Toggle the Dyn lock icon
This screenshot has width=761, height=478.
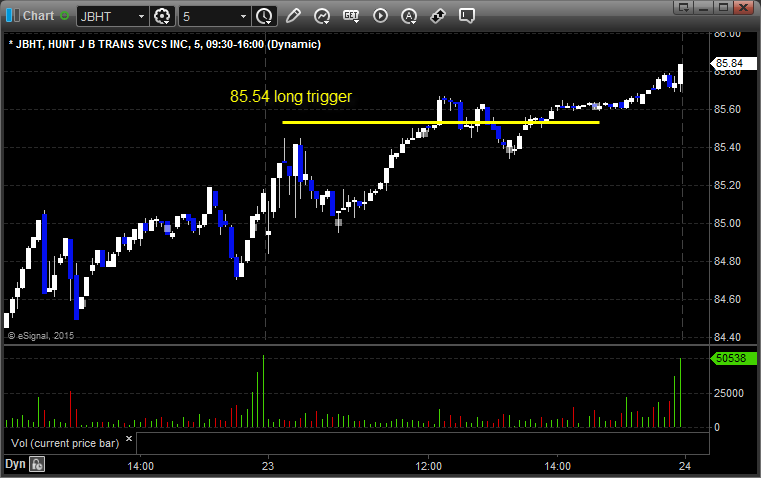pos(37,464)
